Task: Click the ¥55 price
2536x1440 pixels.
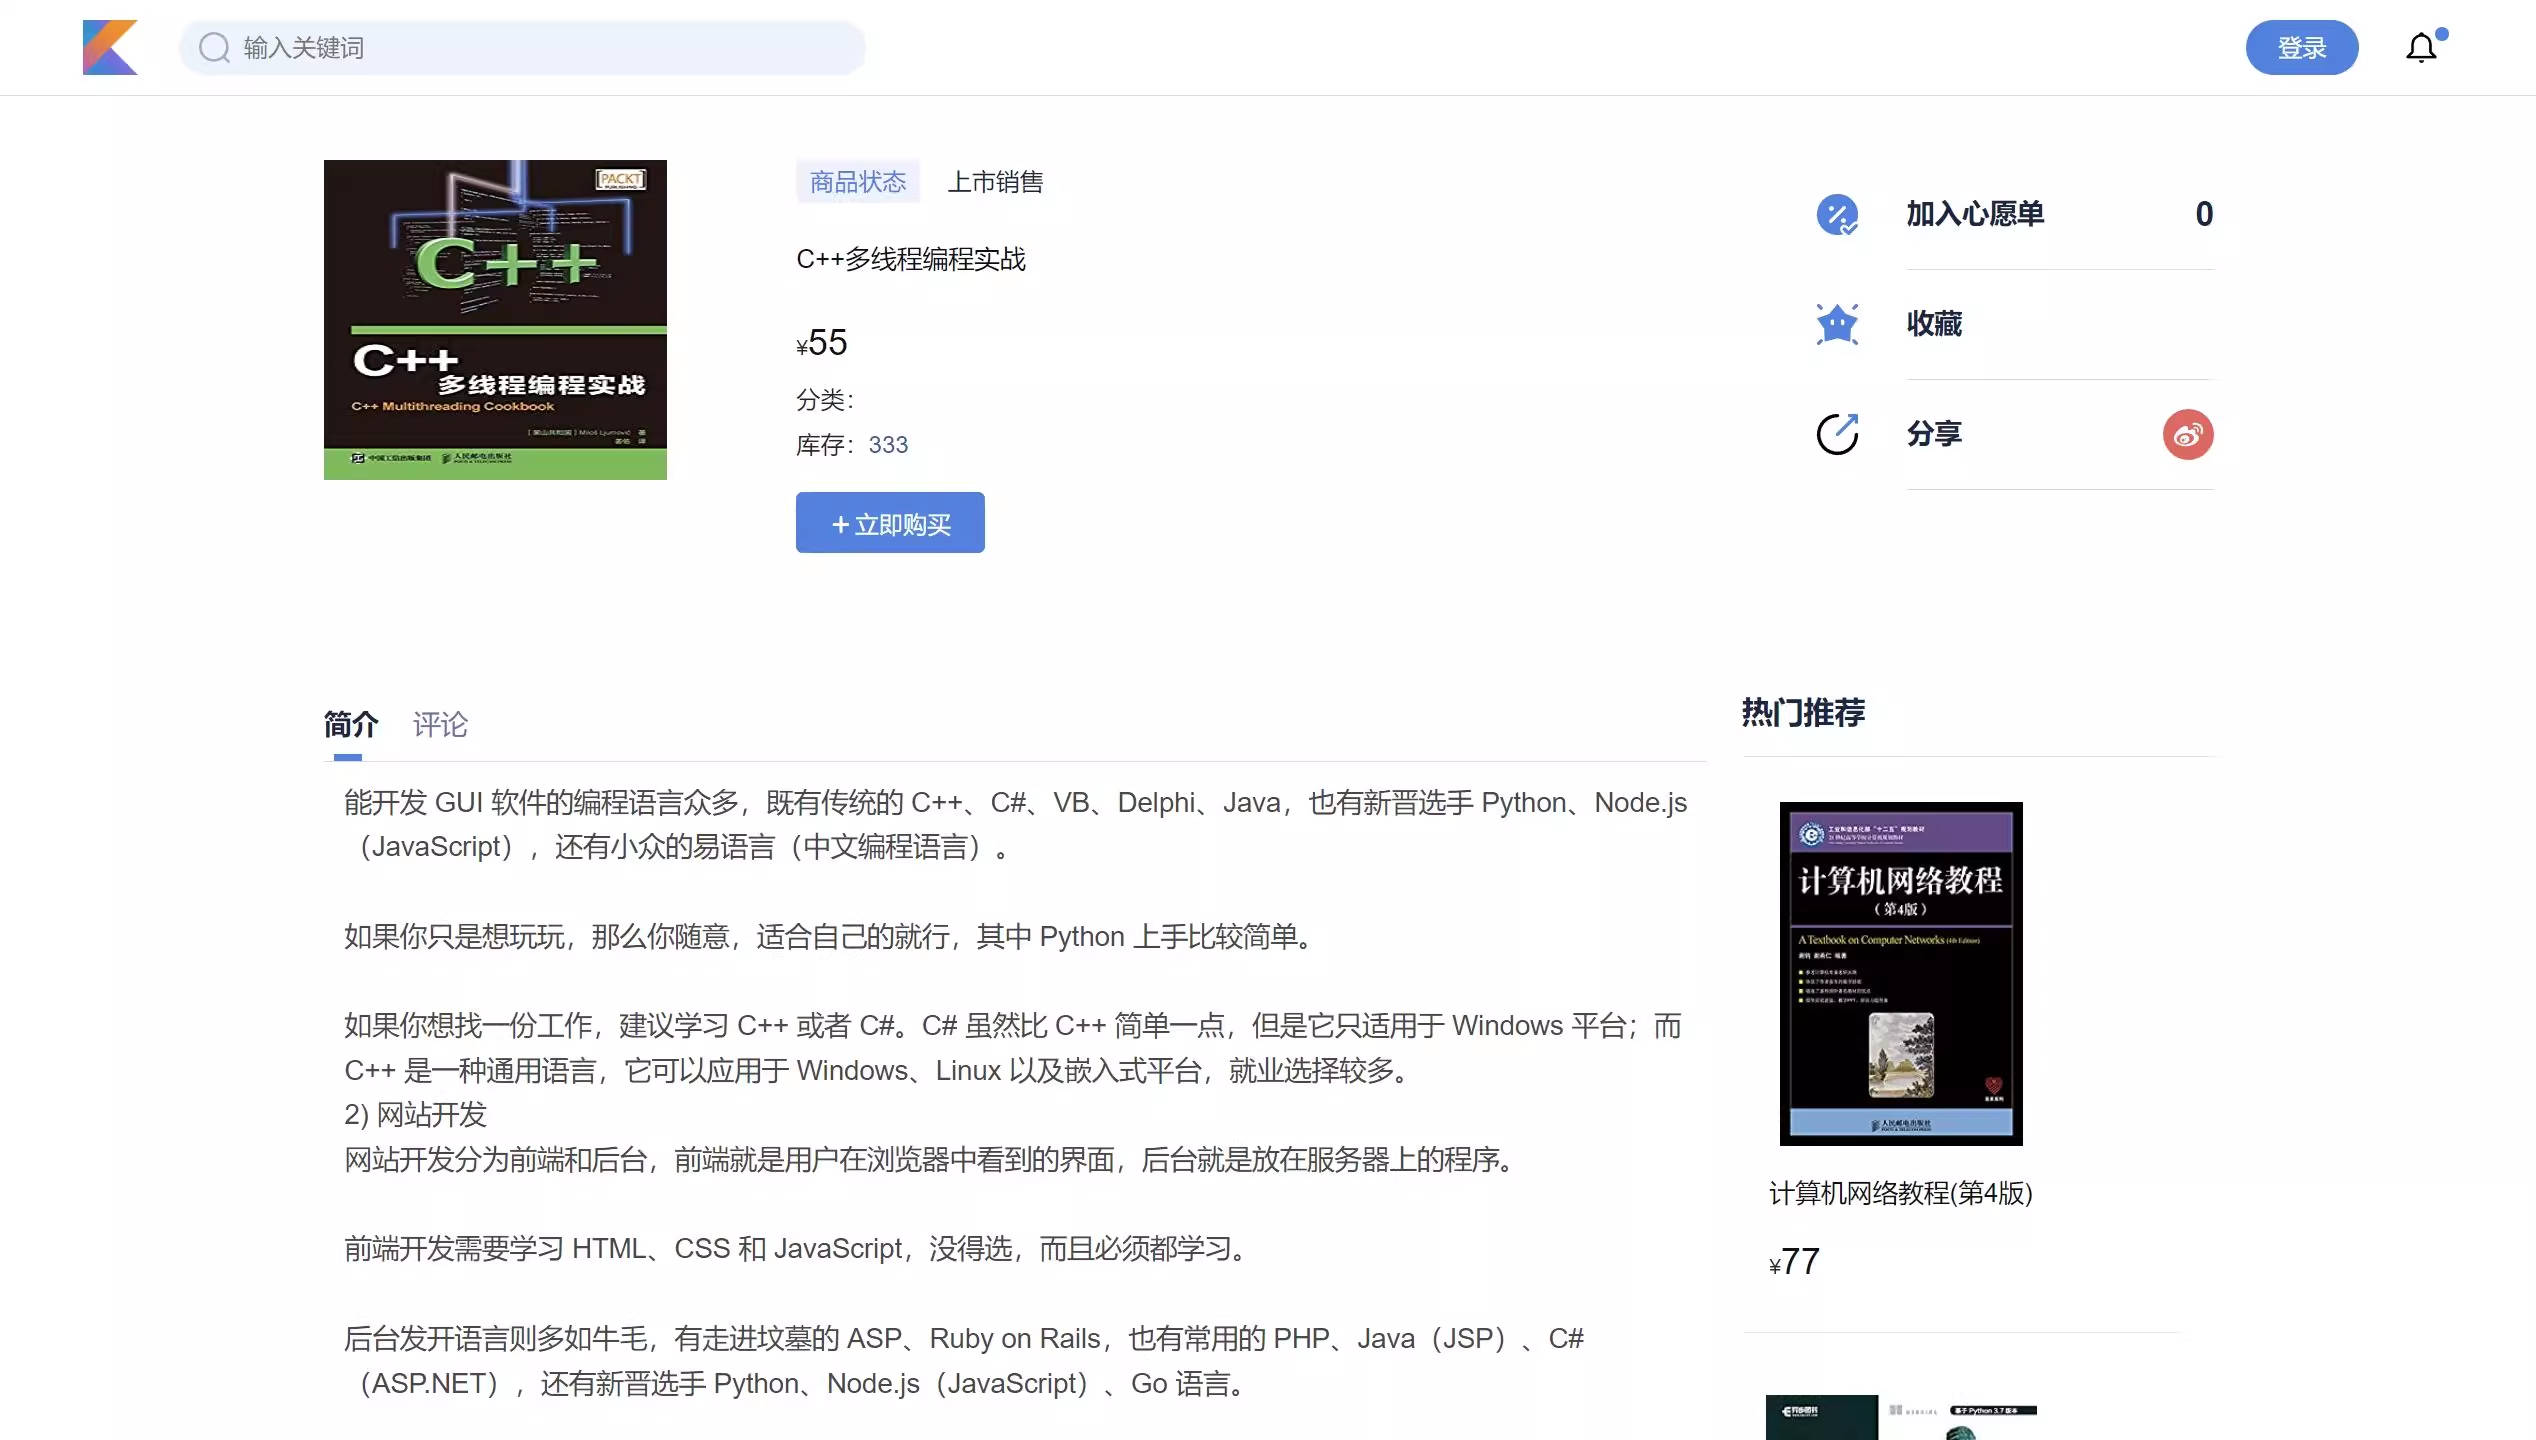Action: (822, 343)
